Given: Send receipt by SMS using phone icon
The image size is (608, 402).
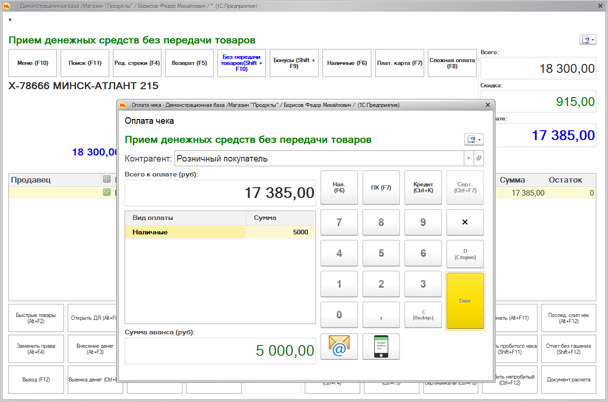Looking at the screenshot, I should click(x=381, y=346).
